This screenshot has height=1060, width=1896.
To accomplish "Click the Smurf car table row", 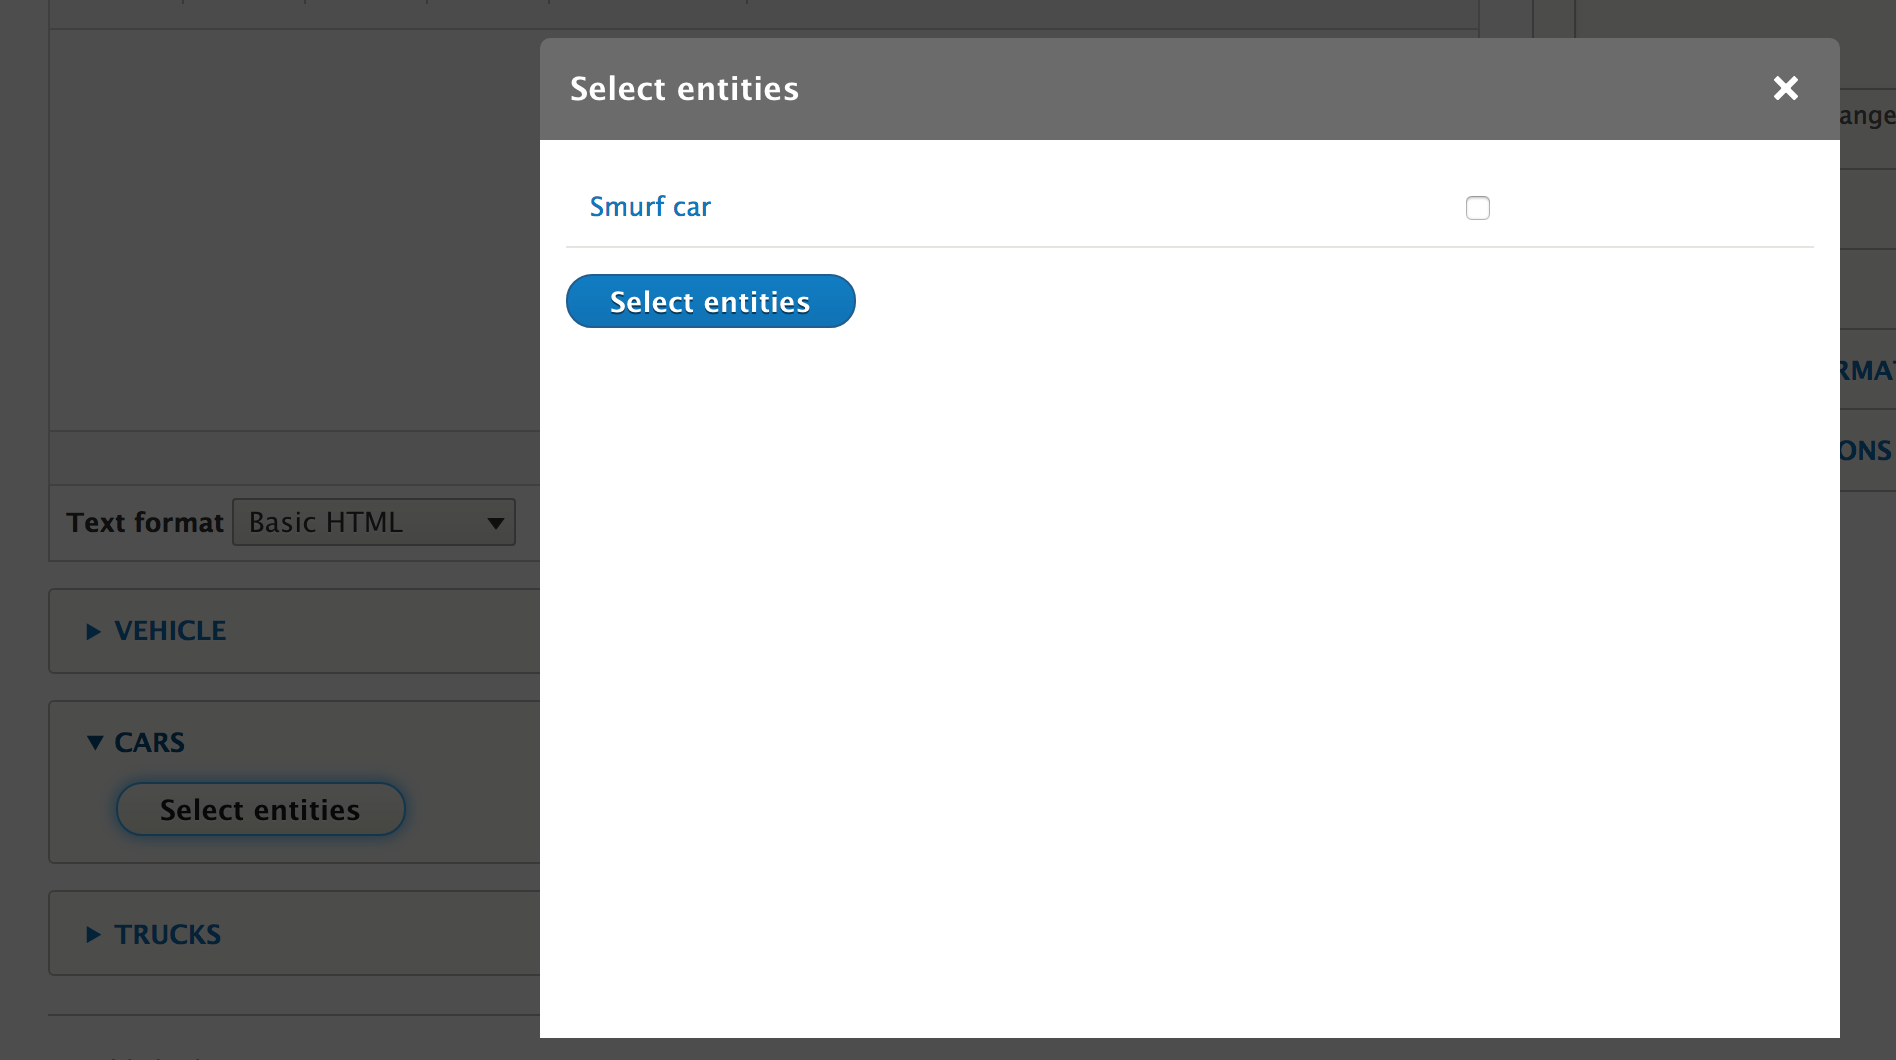I will [x=1000, y=207].
